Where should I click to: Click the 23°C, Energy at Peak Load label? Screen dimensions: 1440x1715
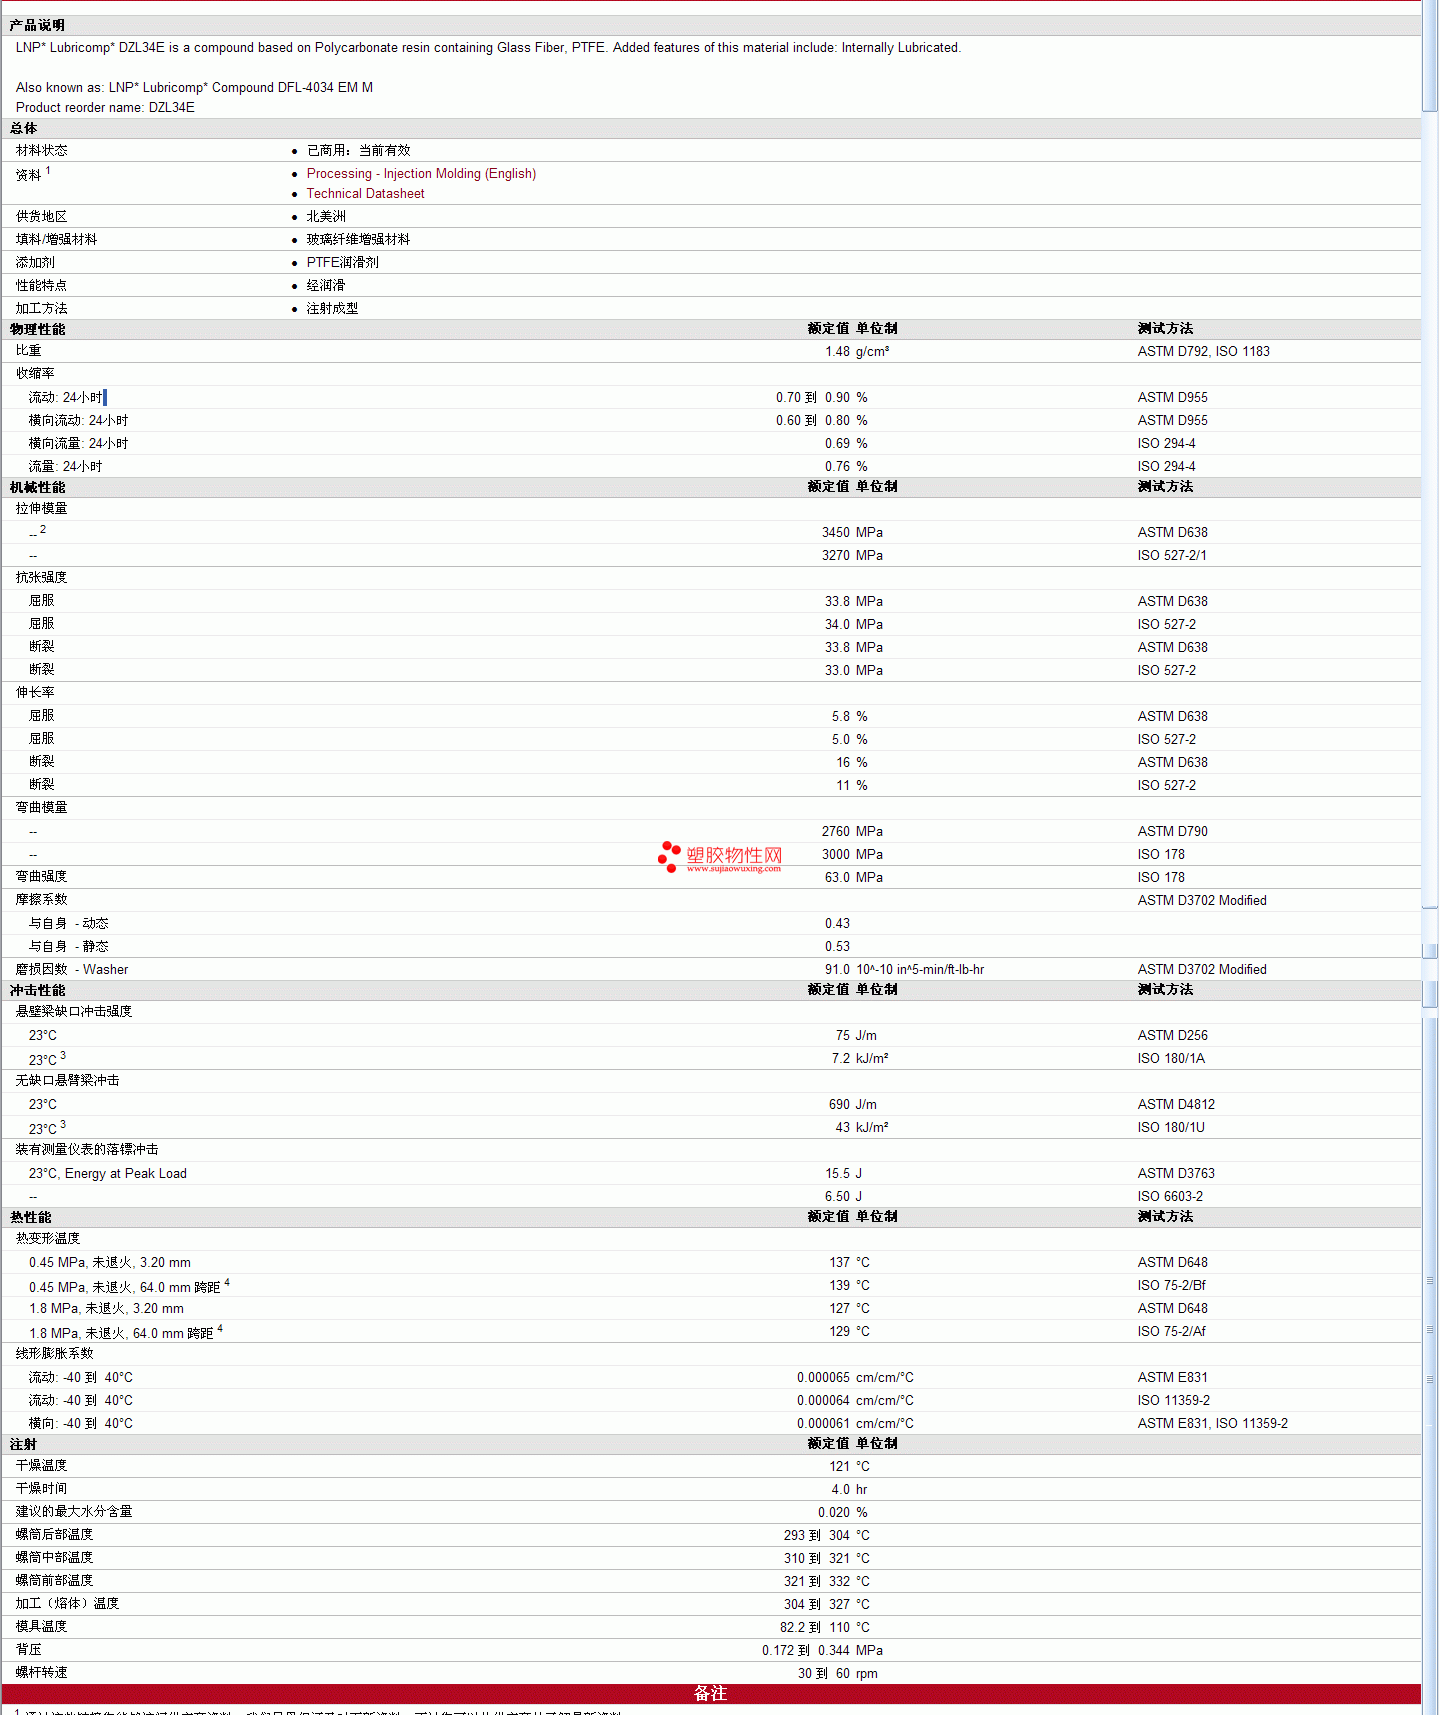[107, 1174]
